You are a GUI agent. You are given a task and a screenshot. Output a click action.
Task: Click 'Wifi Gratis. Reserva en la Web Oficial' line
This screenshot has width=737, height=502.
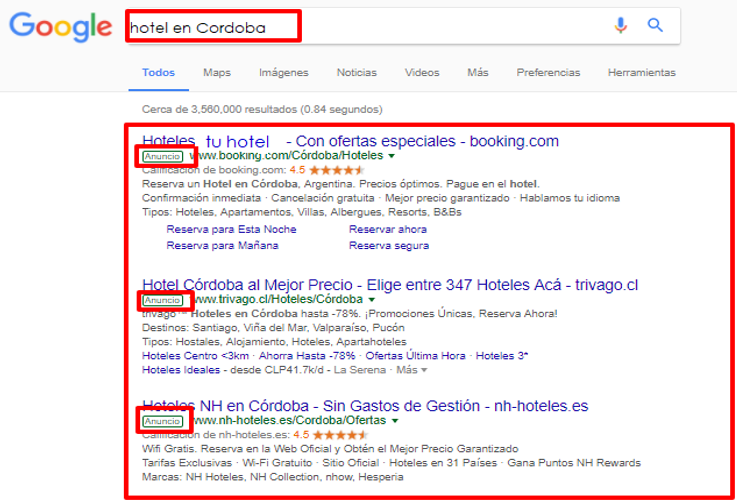[330, 449]
